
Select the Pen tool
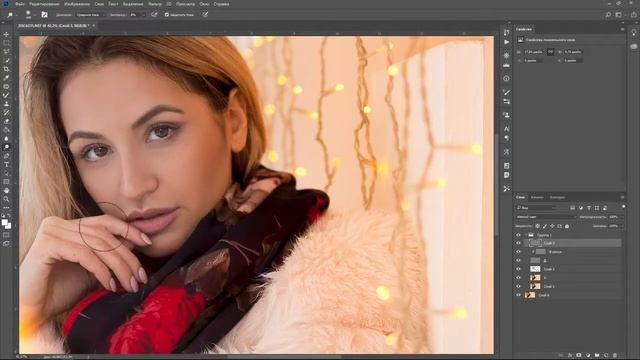coord(6,156)
